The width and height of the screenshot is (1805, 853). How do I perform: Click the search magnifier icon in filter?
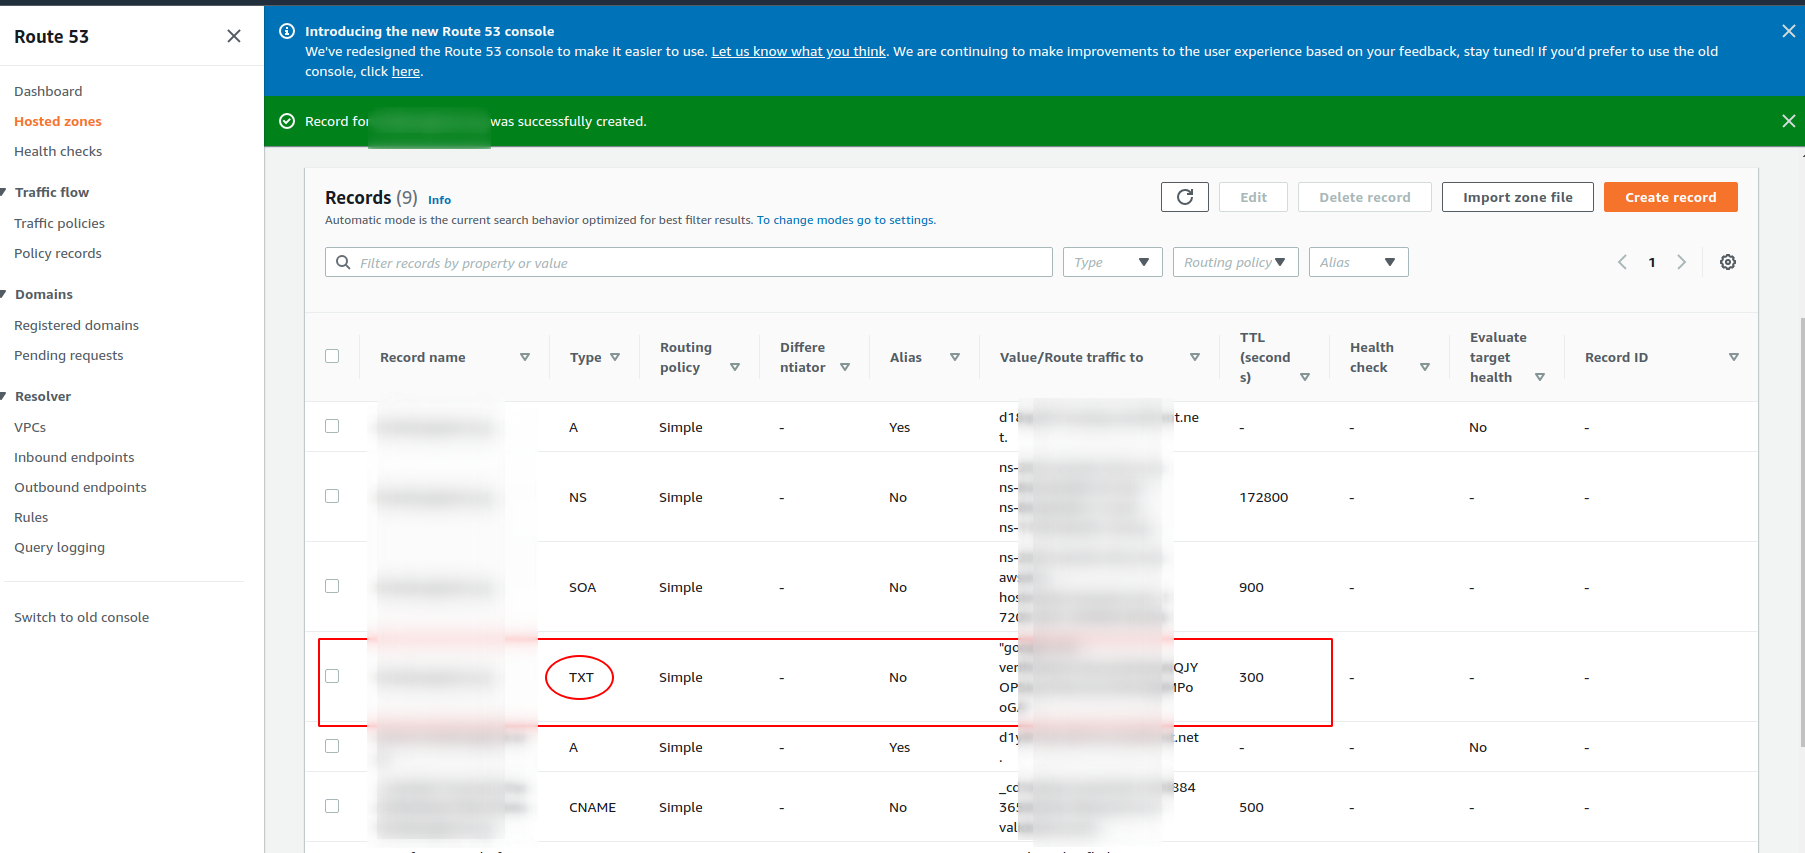click(x=343, y=262)
